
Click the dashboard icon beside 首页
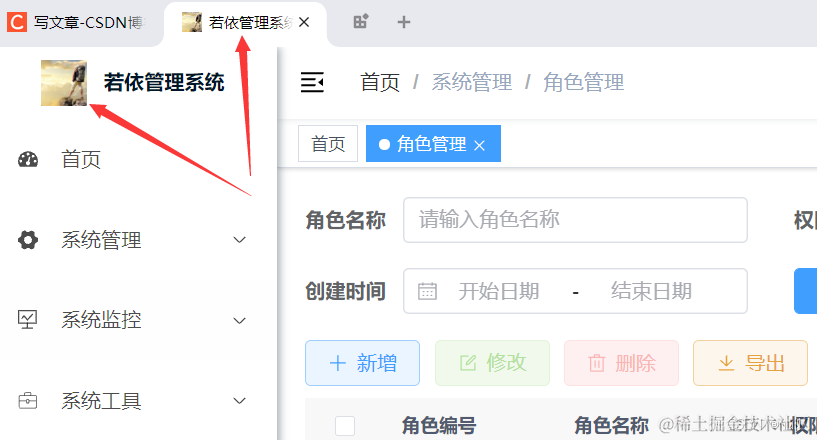click(28, 159)
